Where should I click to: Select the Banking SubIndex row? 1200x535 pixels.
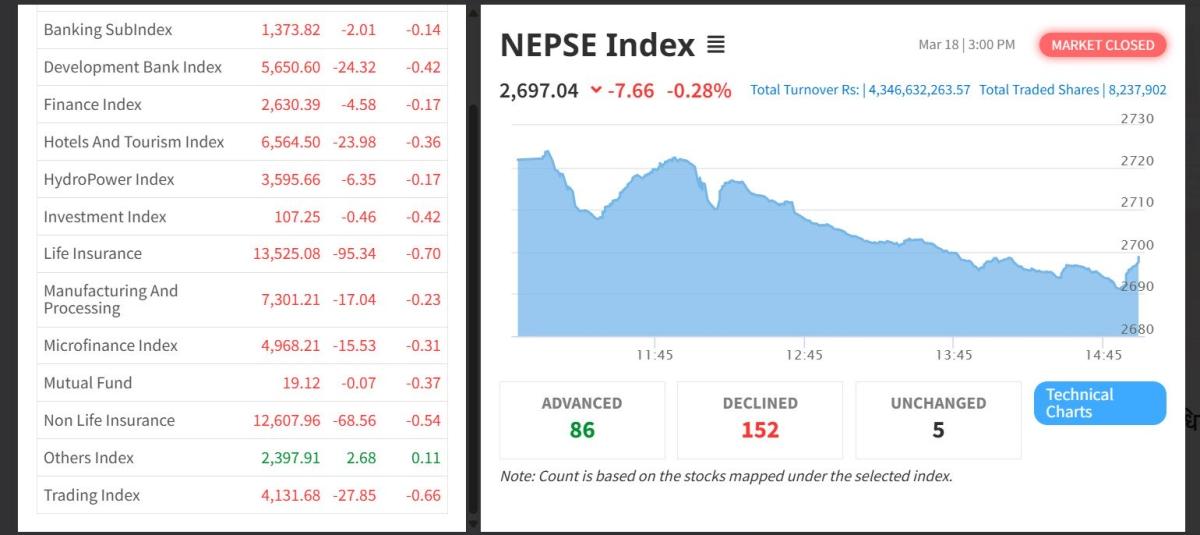pos(108,30)
